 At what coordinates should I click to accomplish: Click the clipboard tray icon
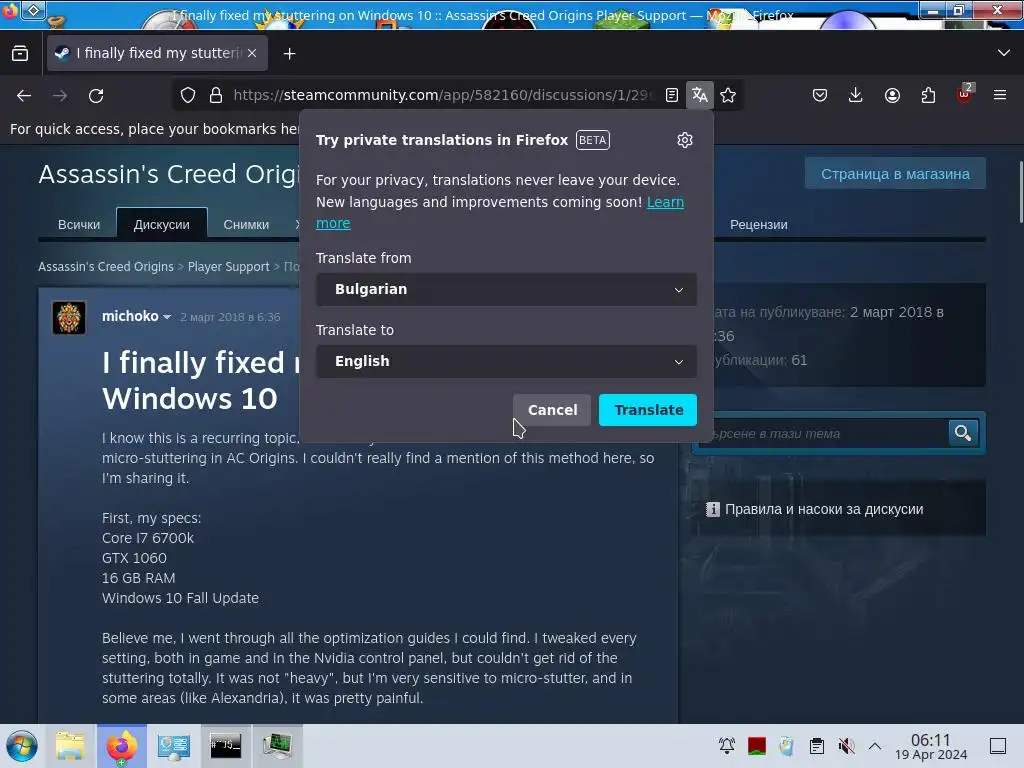[816, 746]
